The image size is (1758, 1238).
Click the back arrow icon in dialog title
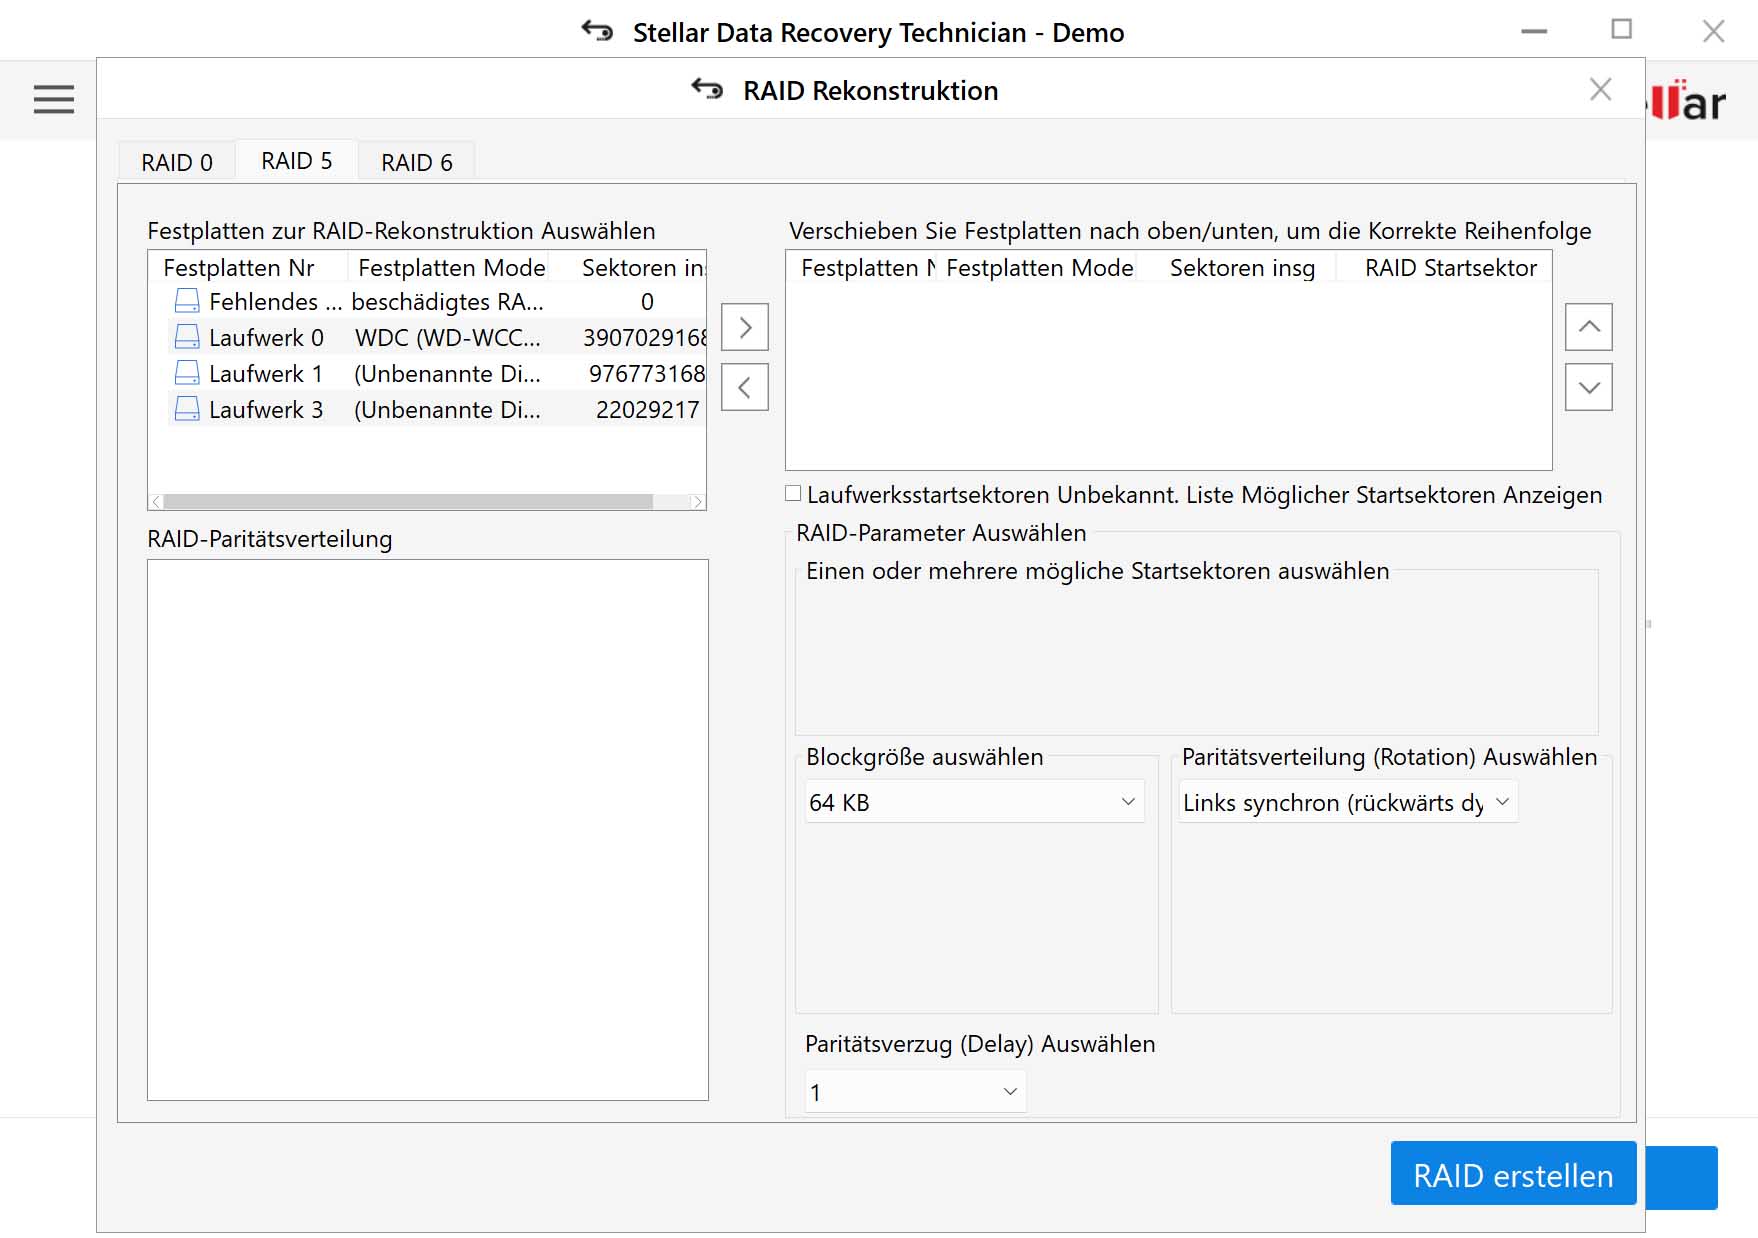(x=707, y=90)
